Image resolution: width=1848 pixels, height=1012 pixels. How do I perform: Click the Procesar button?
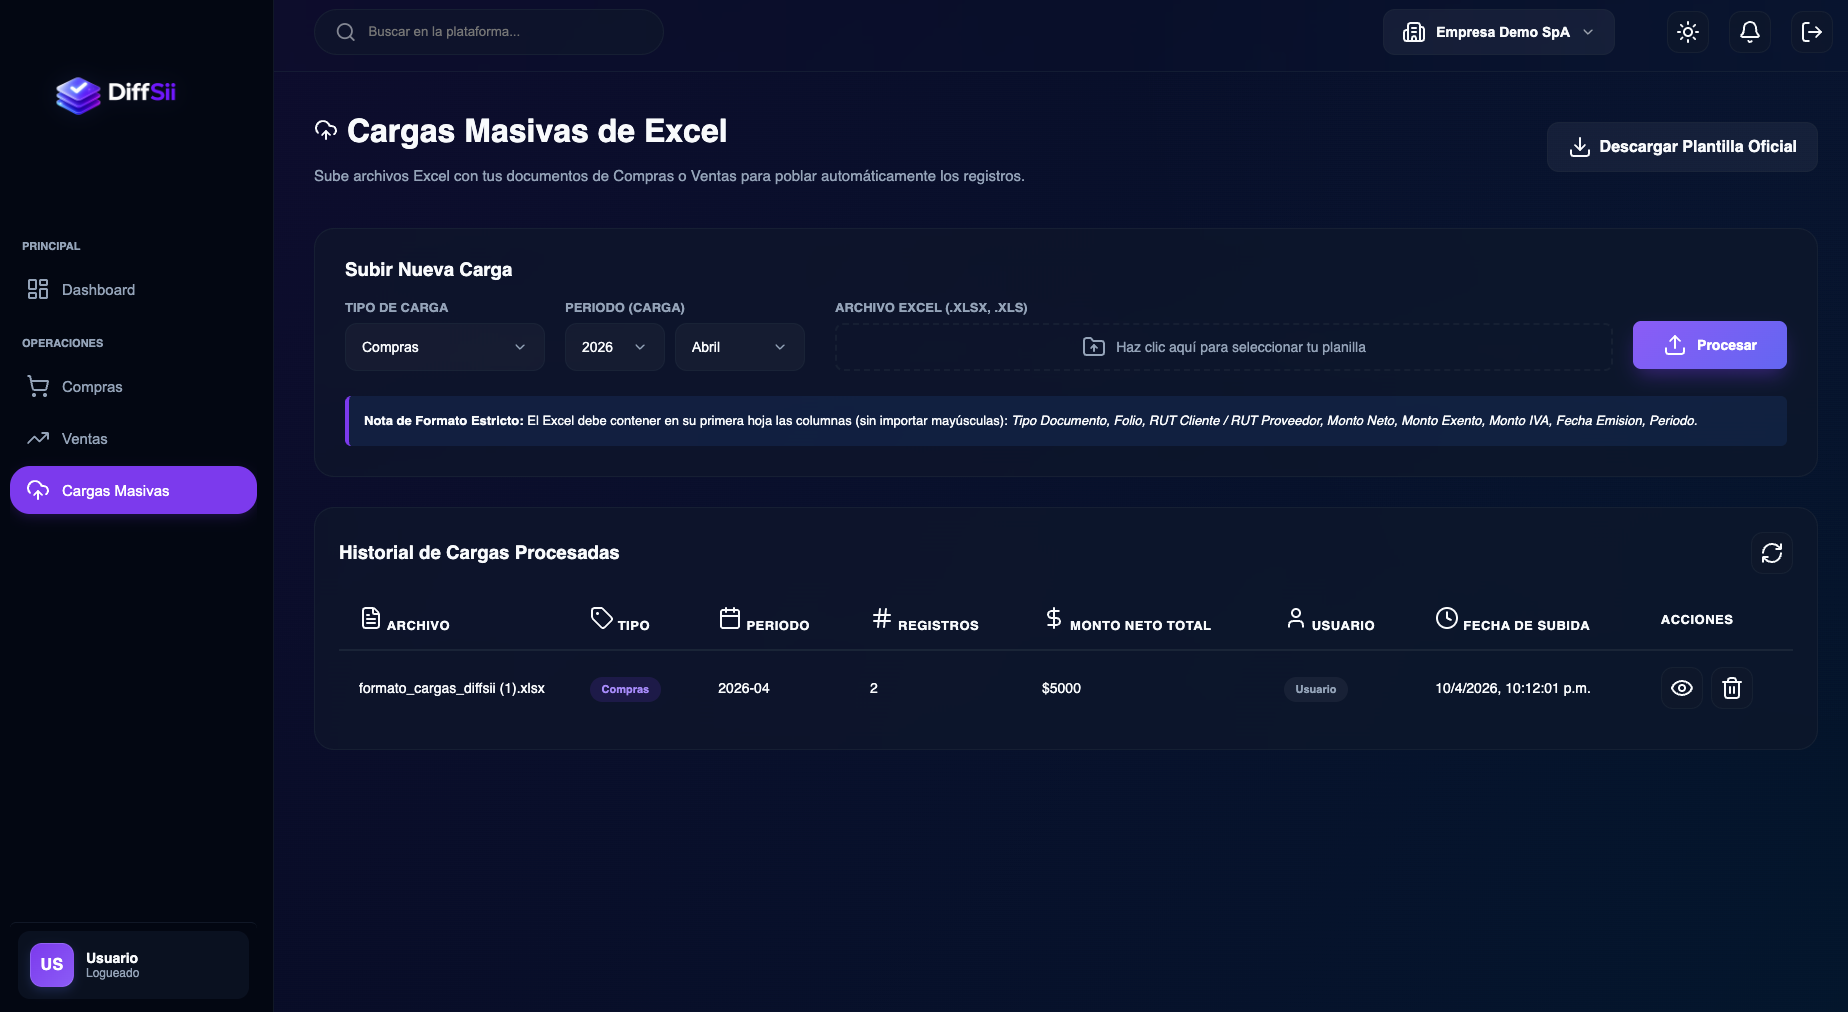click(1709, 345)
